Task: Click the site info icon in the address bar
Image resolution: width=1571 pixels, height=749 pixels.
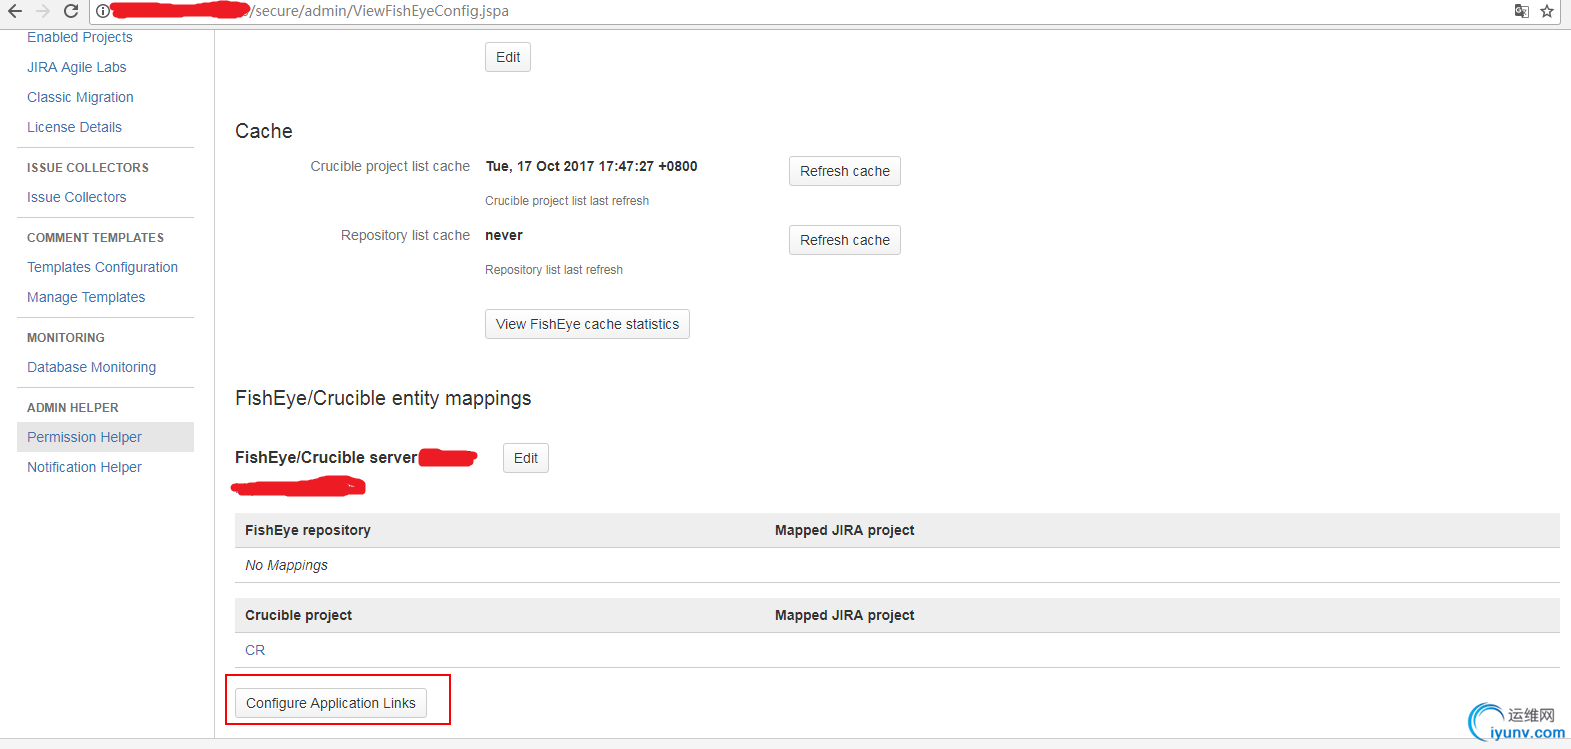Action: (103, 11)
